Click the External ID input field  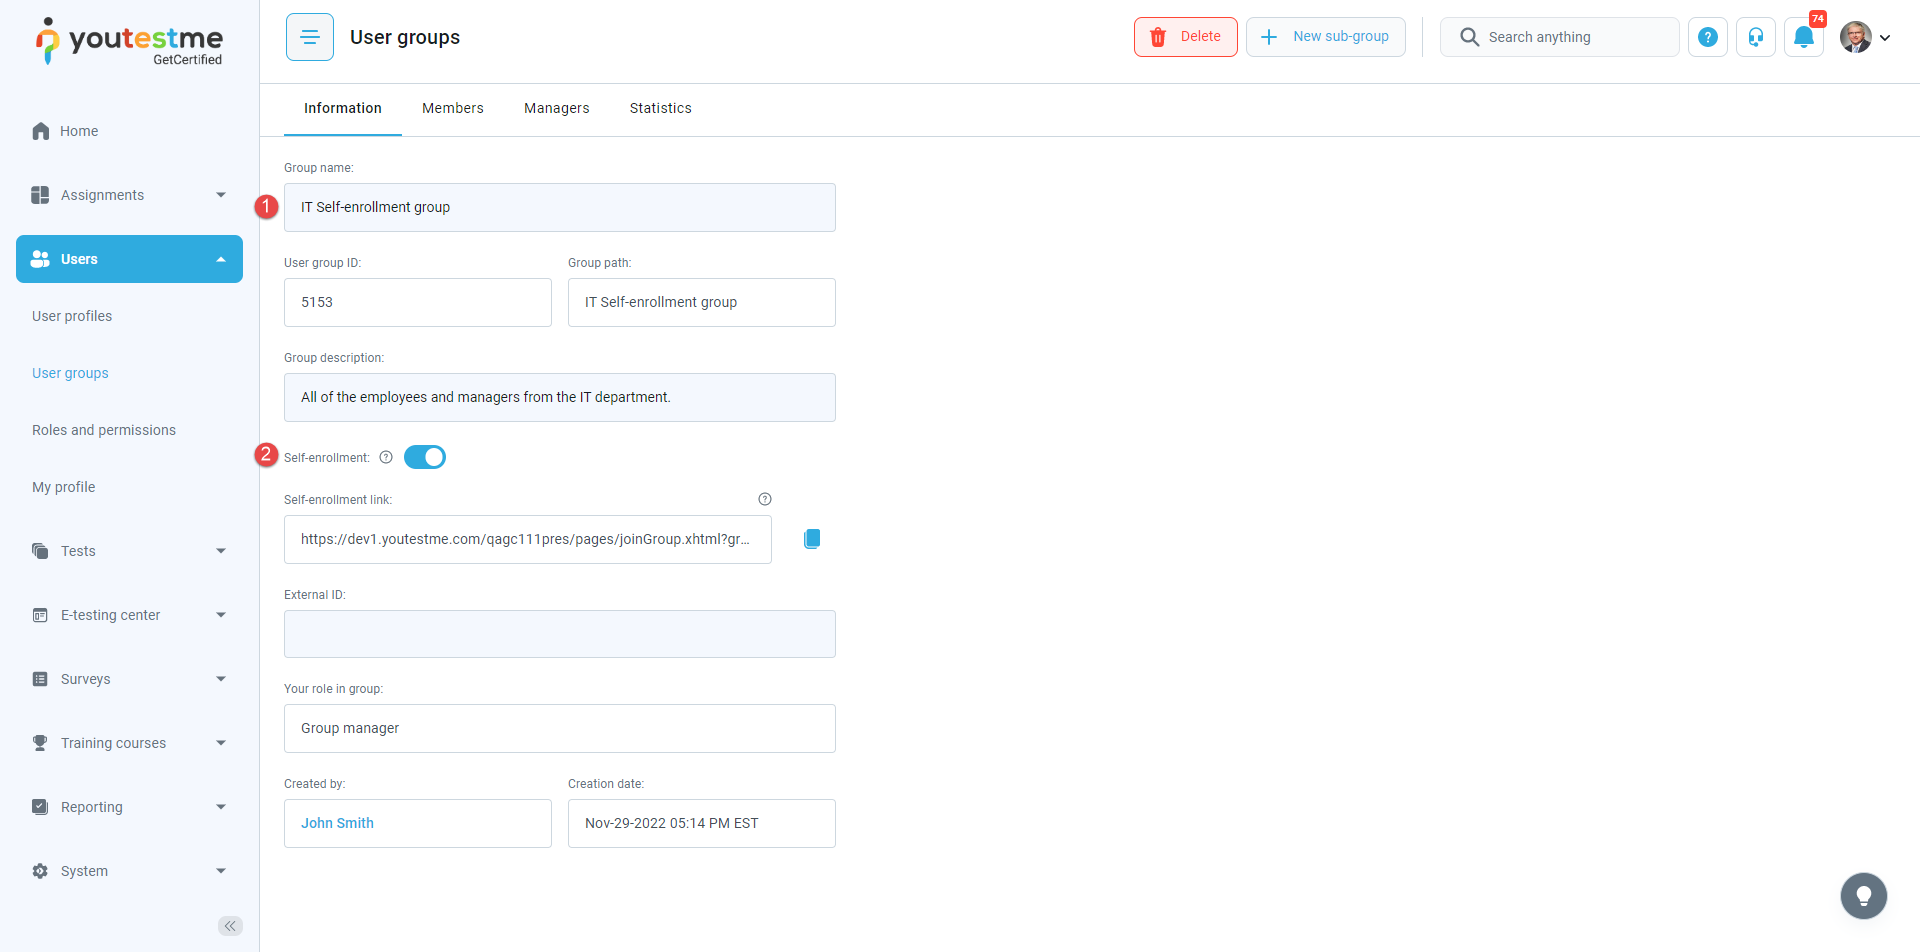coord(560,634)
